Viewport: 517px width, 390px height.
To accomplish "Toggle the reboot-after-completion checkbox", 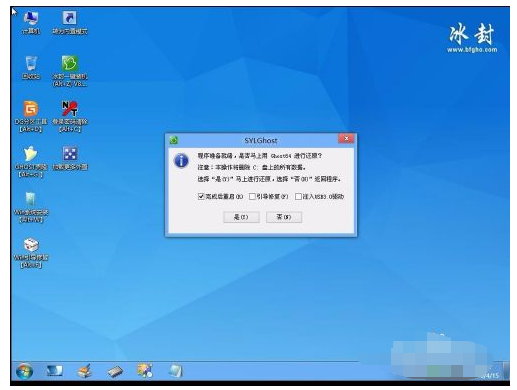I will click(201, 196).
